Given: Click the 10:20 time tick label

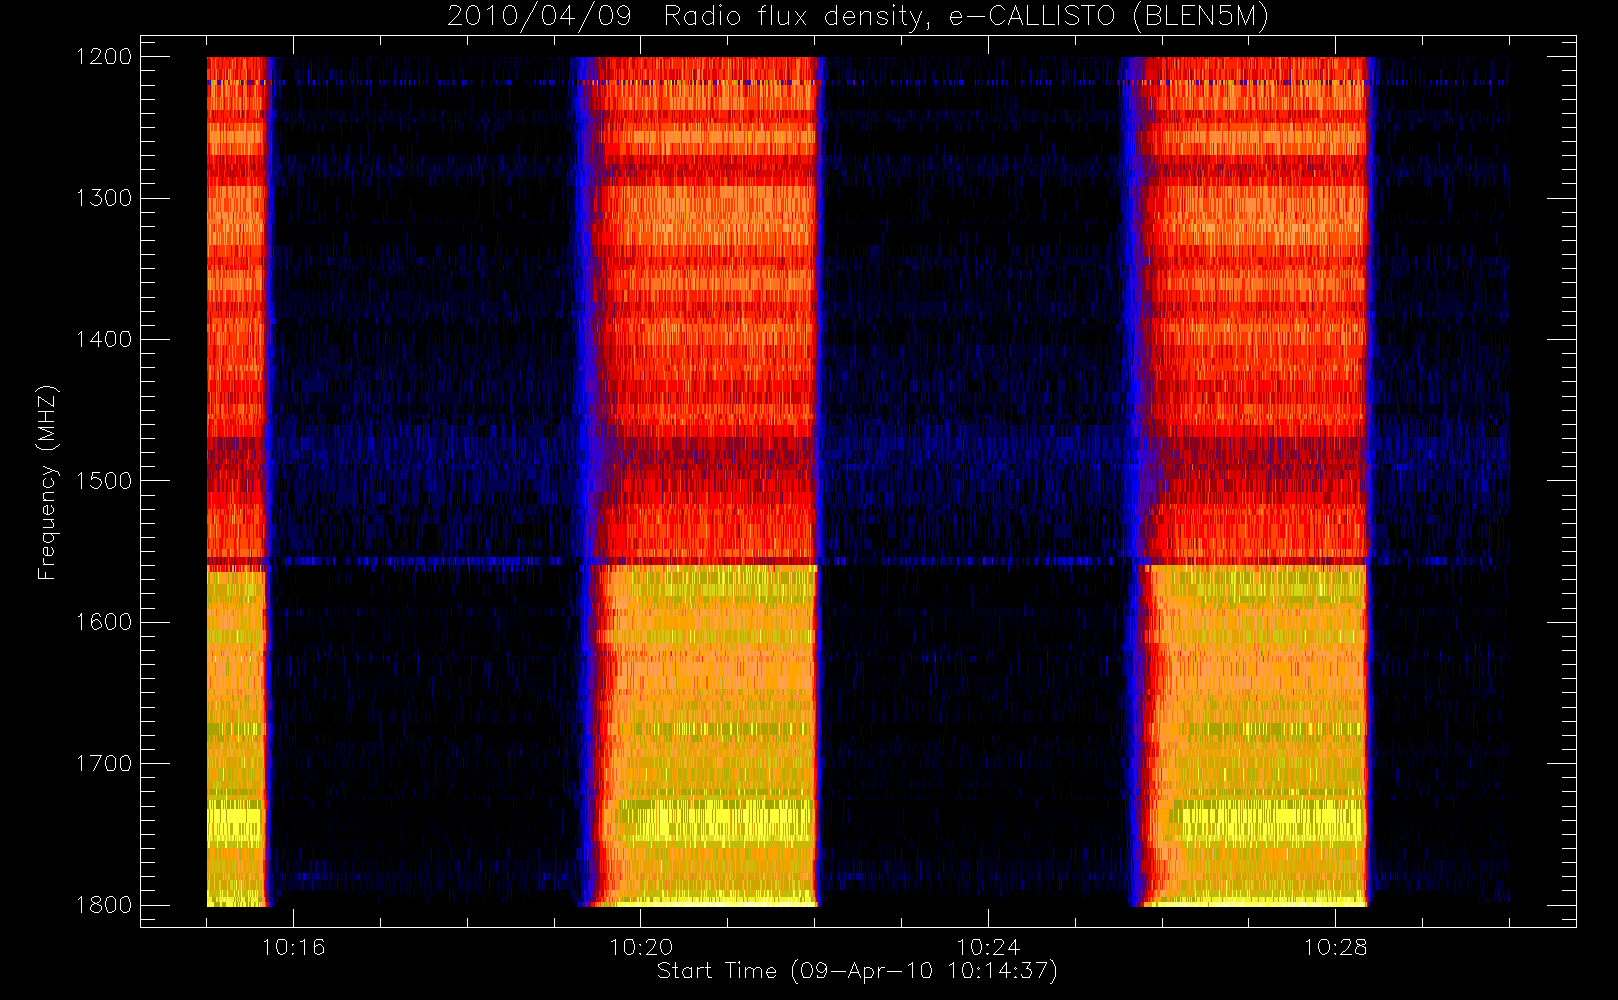Looking at the screenshot, I should tap(641, 947).
